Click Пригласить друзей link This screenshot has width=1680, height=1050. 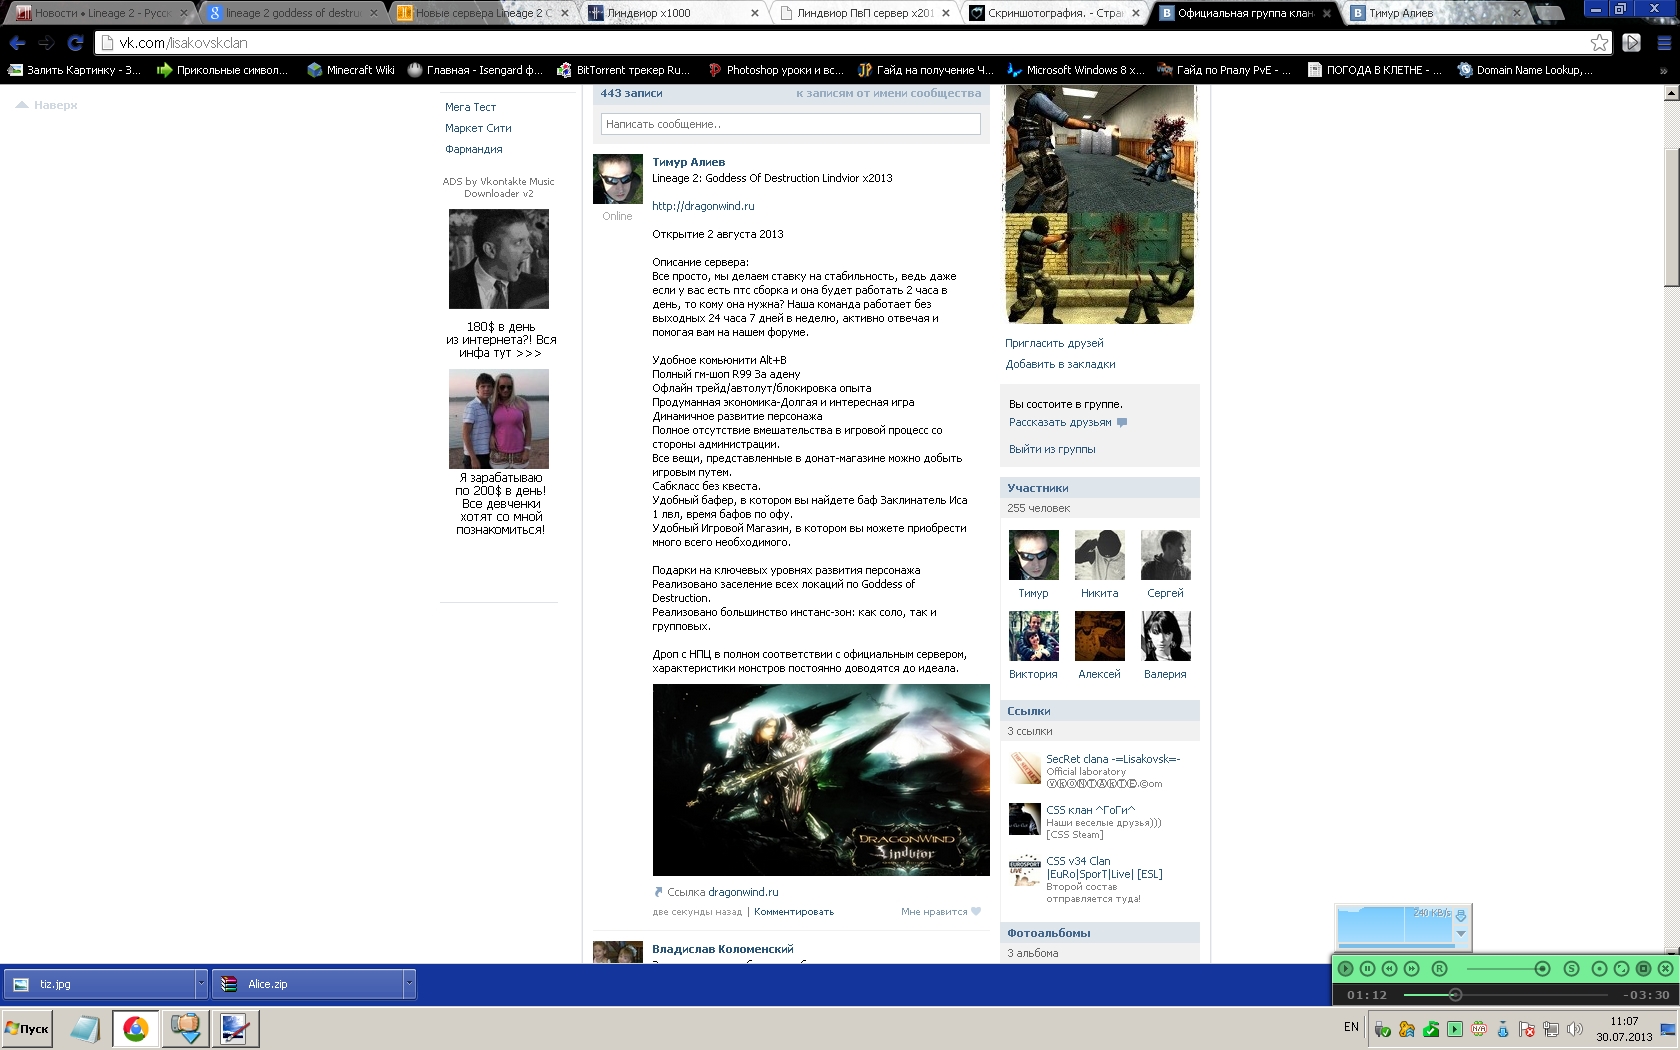click(1054, 343)
